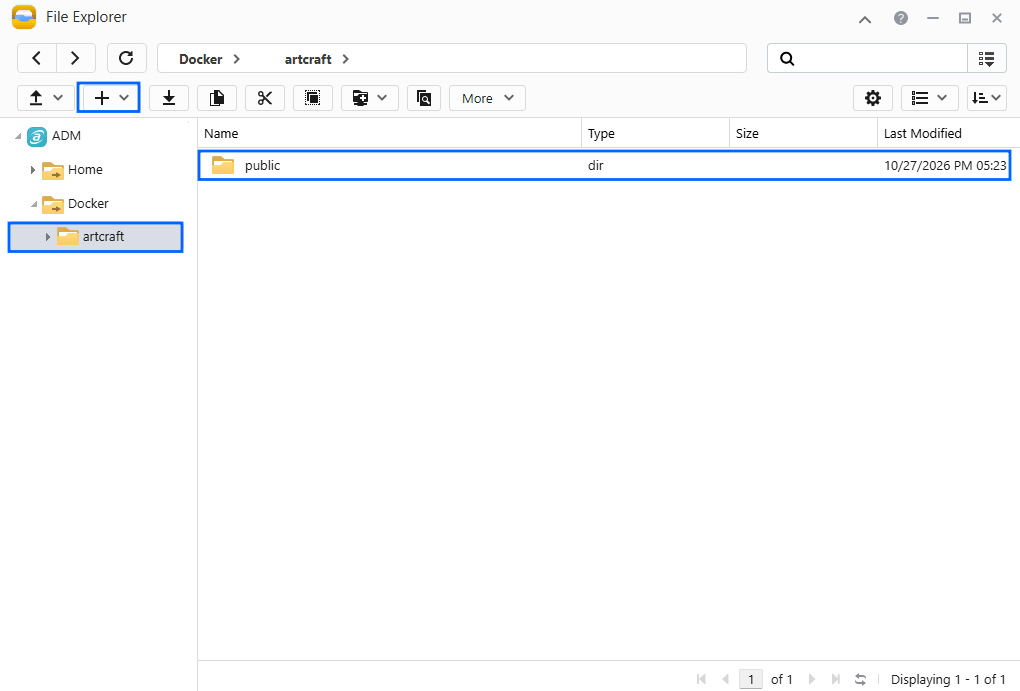This screenshot has height=691, width=1020.
Task: Click the file search/preview toolbar icon
Action: point(424,98)
